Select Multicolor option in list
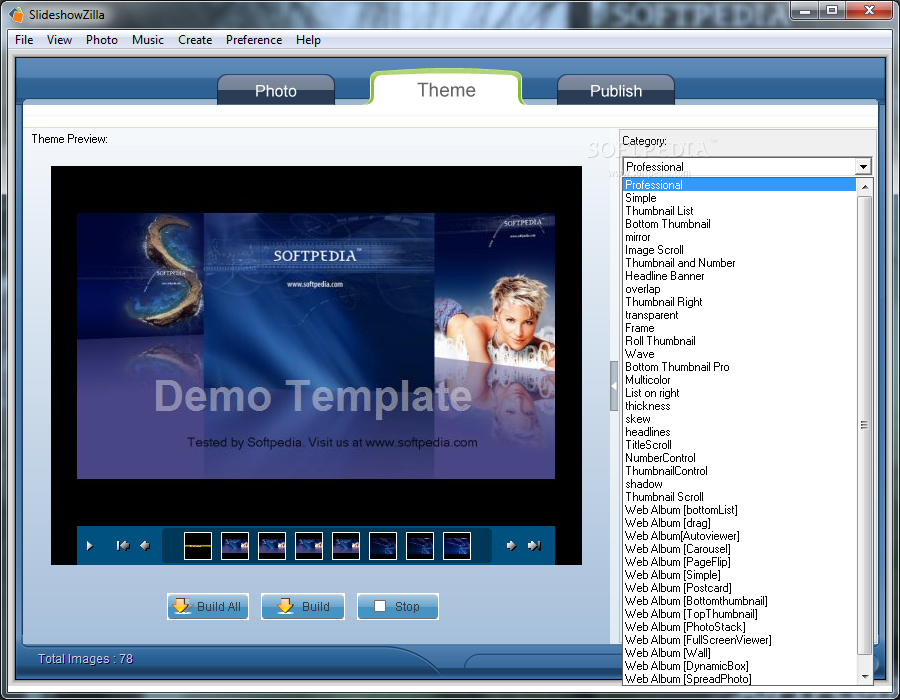Viewport: 900px width, 700px height. pyautogui.click(x=739, y=380)
